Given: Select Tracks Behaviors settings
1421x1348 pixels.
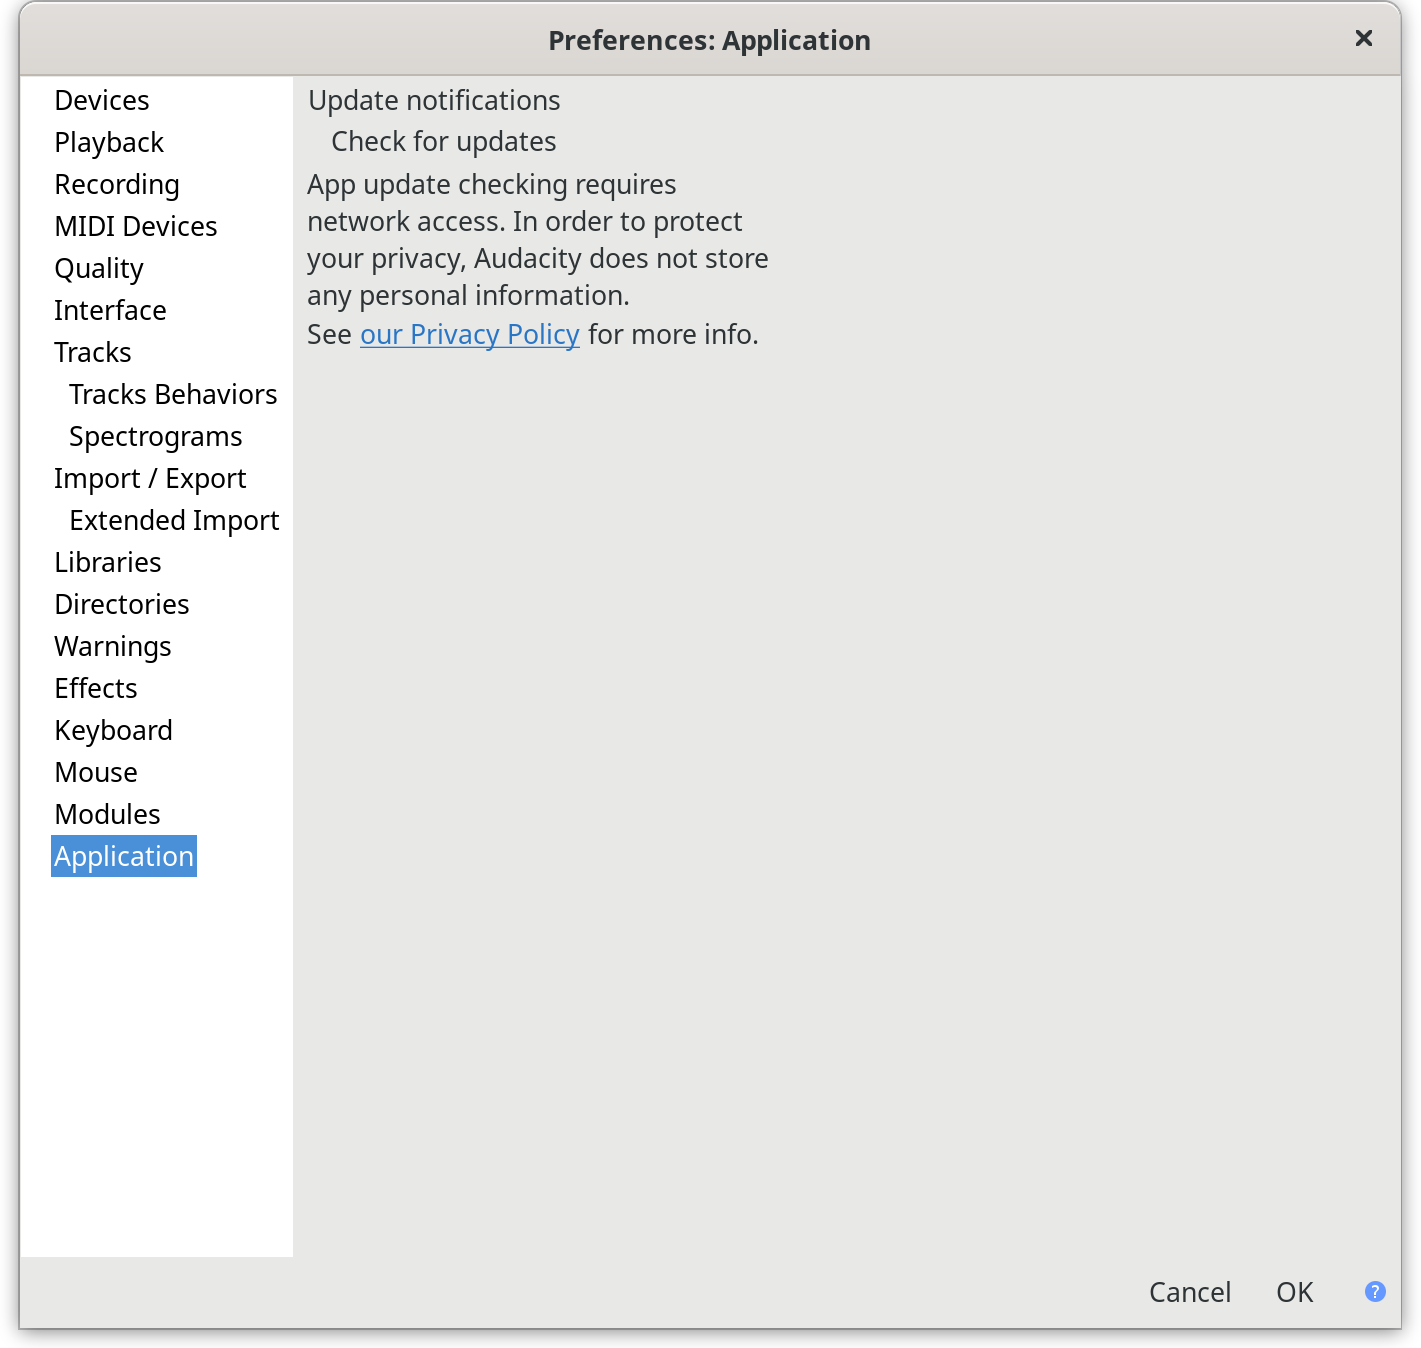Looking at the screenshot, I should [x=172, y=394].
